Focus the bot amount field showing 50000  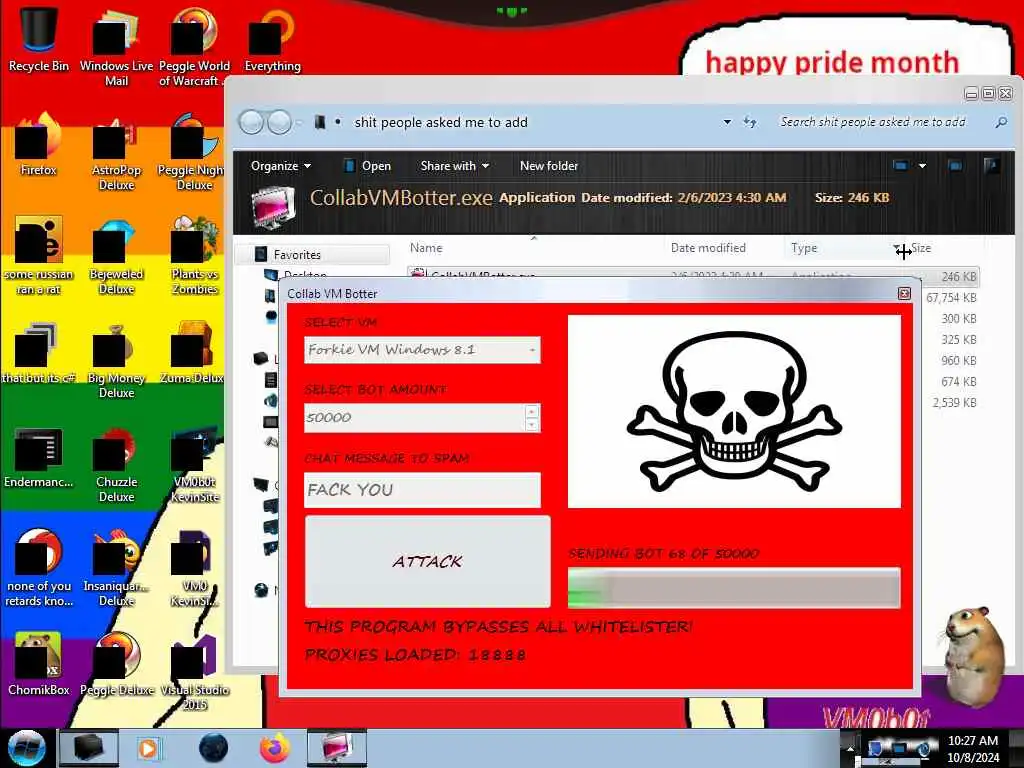415,418
